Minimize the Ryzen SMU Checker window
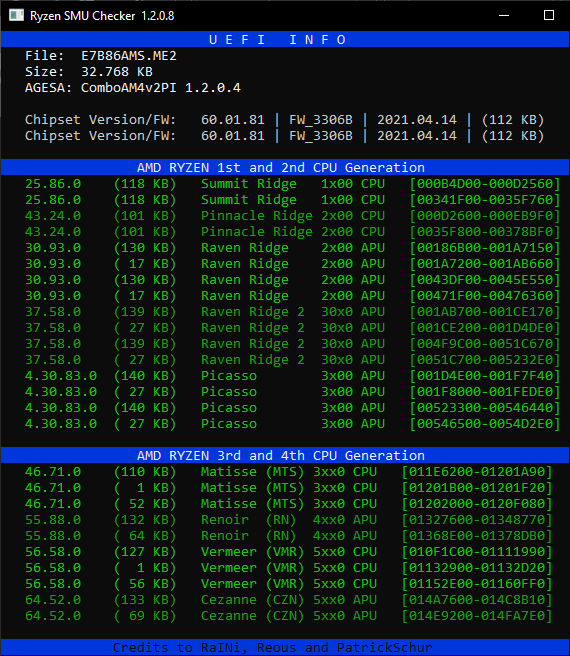The image size is (570, 656). [504, 15]
